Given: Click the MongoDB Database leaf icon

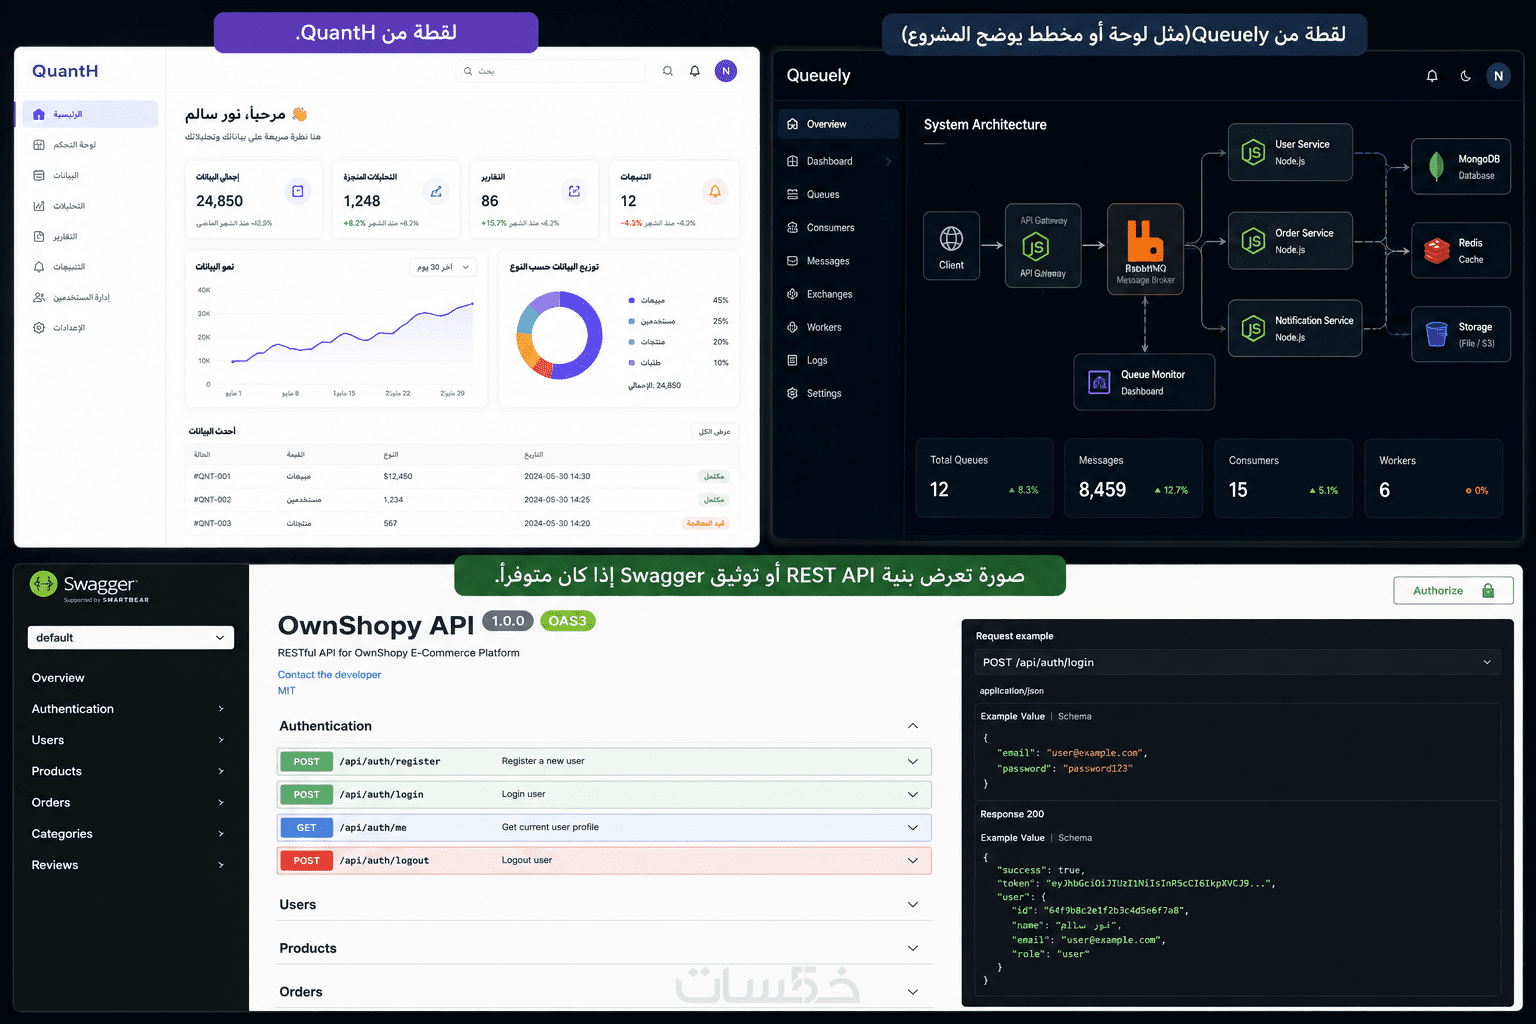Looking at the screenshot, I should (1436, 166).
